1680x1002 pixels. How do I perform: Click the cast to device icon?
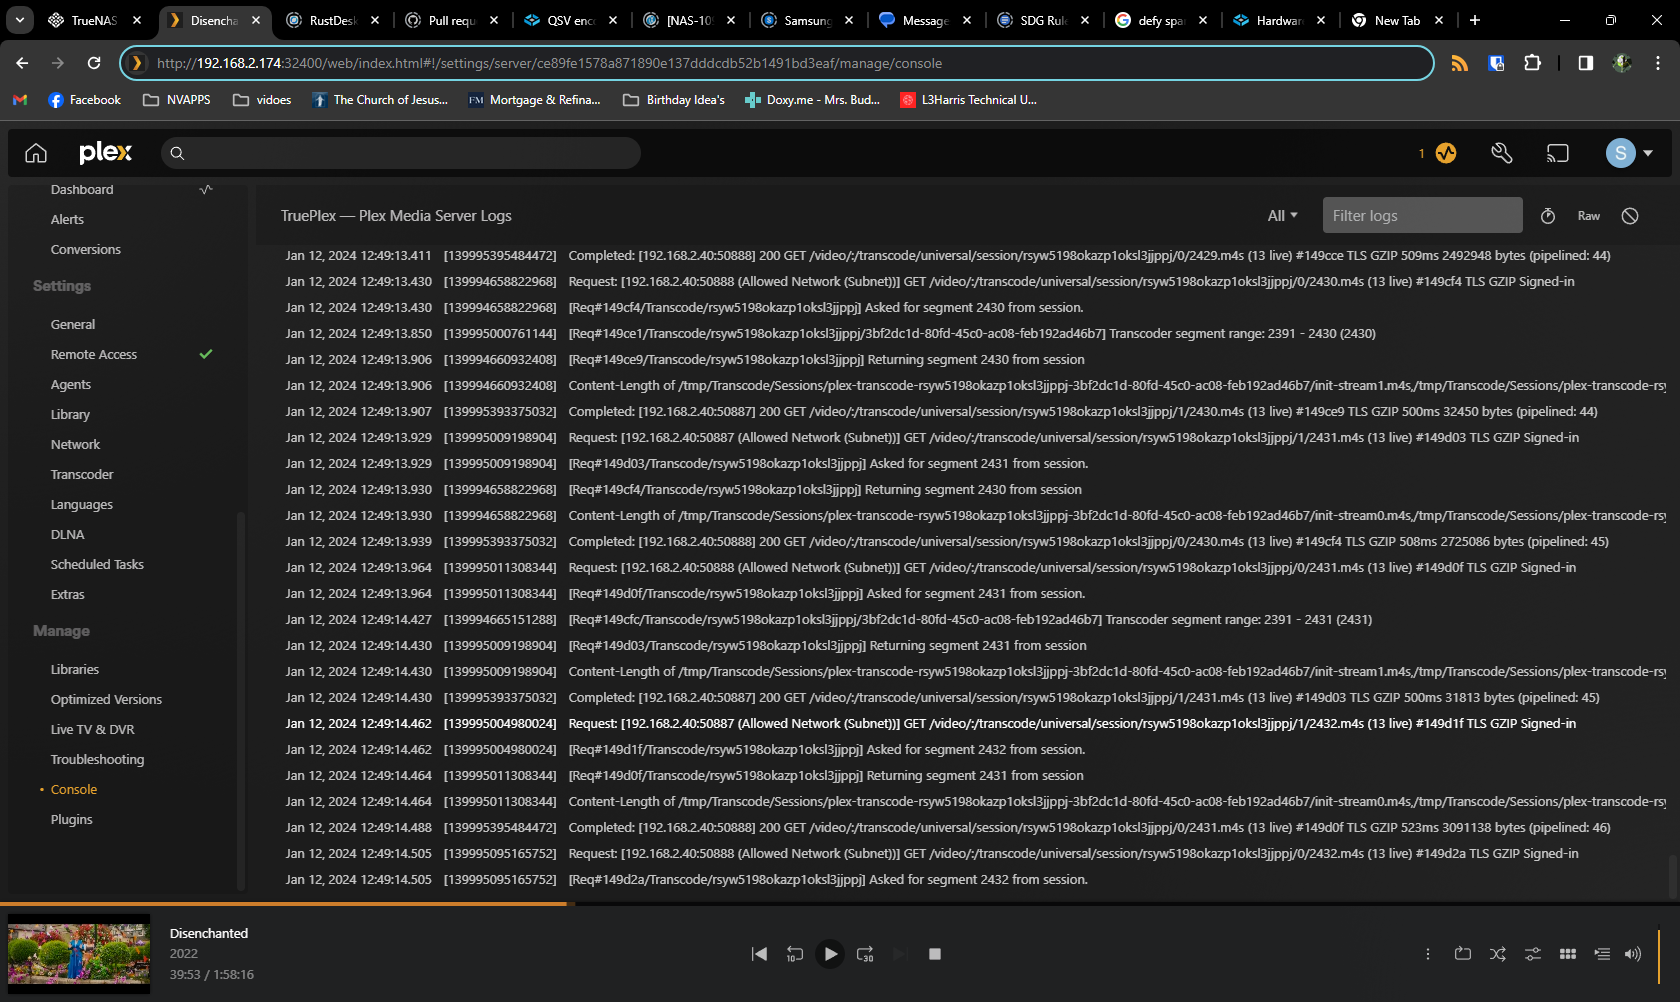tap(1557, 153)
